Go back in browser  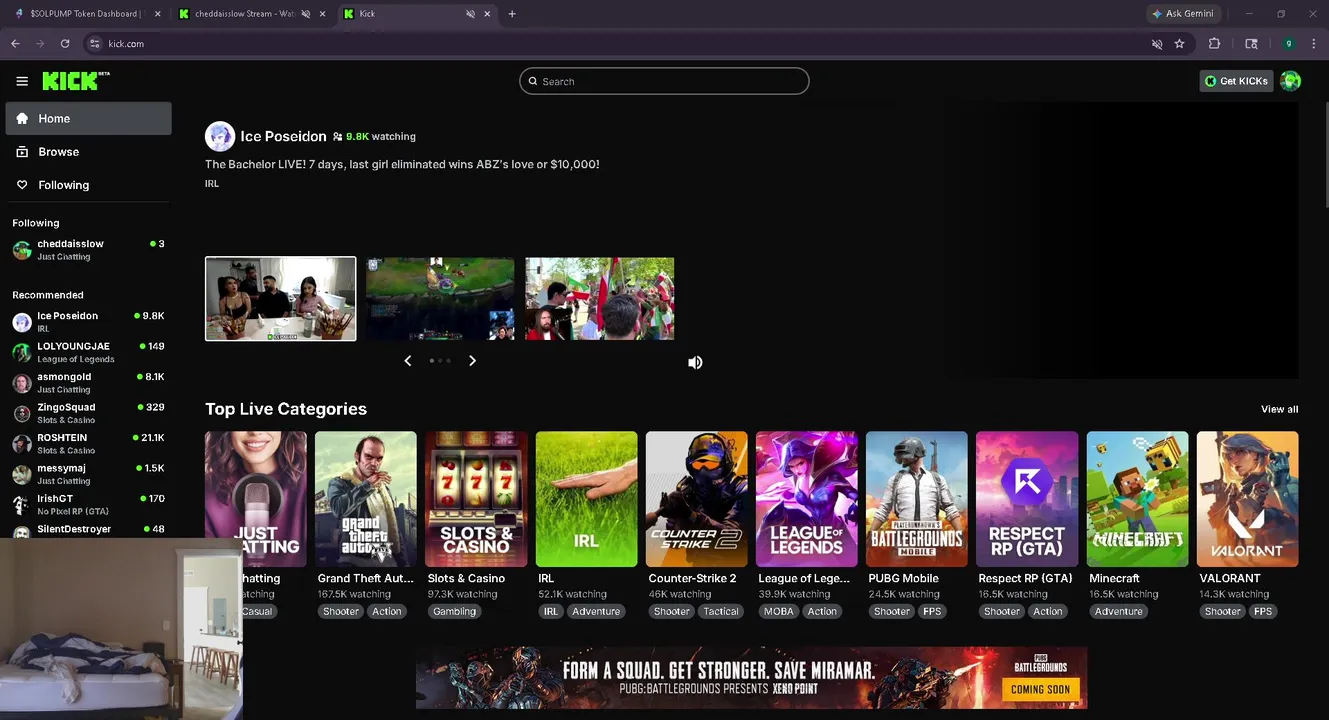pos(15,44)
